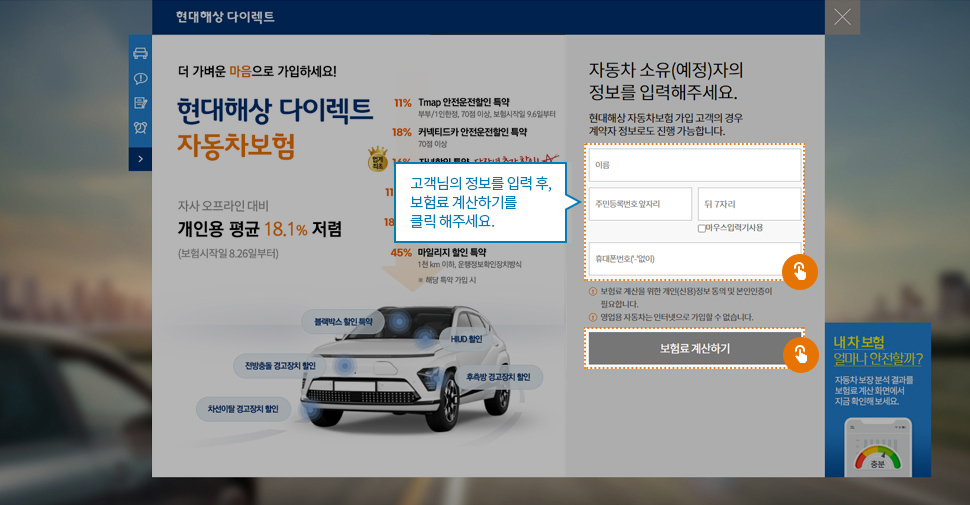The height and width of the screenshot is (505, 970).
Task: Click the Tmap 안전운전할인 특약 text
Action: [464, 102]
